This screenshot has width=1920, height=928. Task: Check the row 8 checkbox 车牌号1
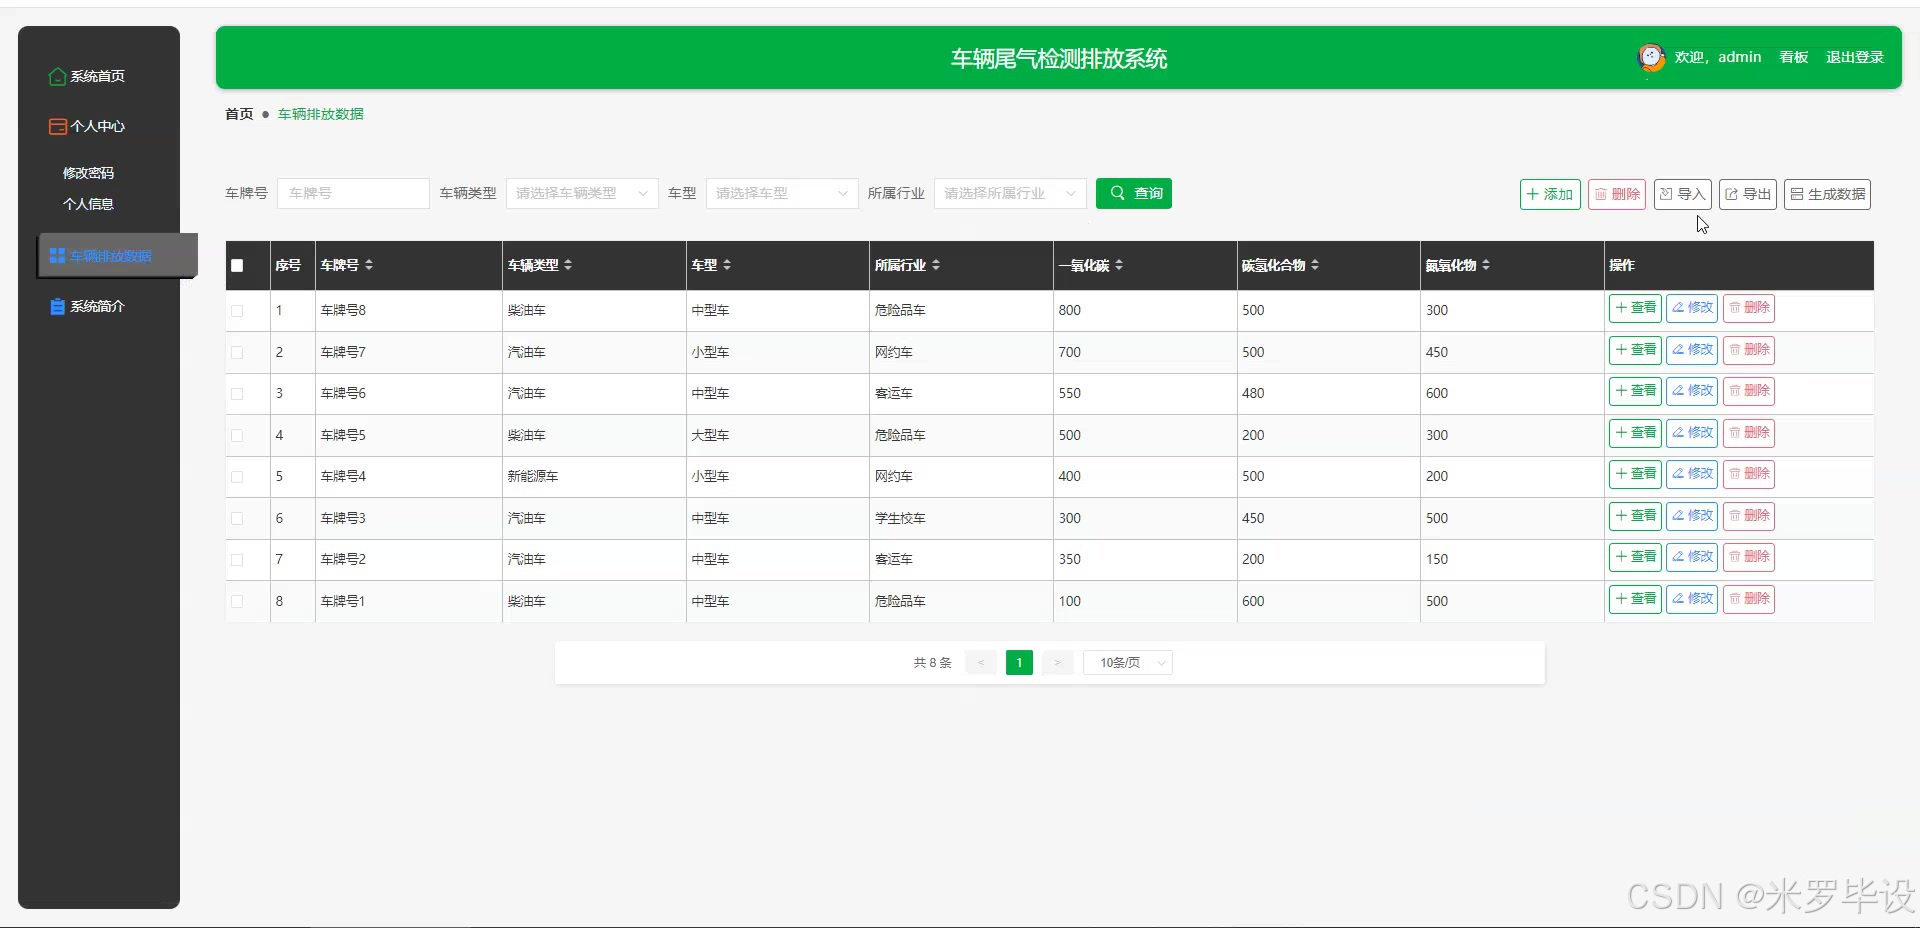click(237, 601)
